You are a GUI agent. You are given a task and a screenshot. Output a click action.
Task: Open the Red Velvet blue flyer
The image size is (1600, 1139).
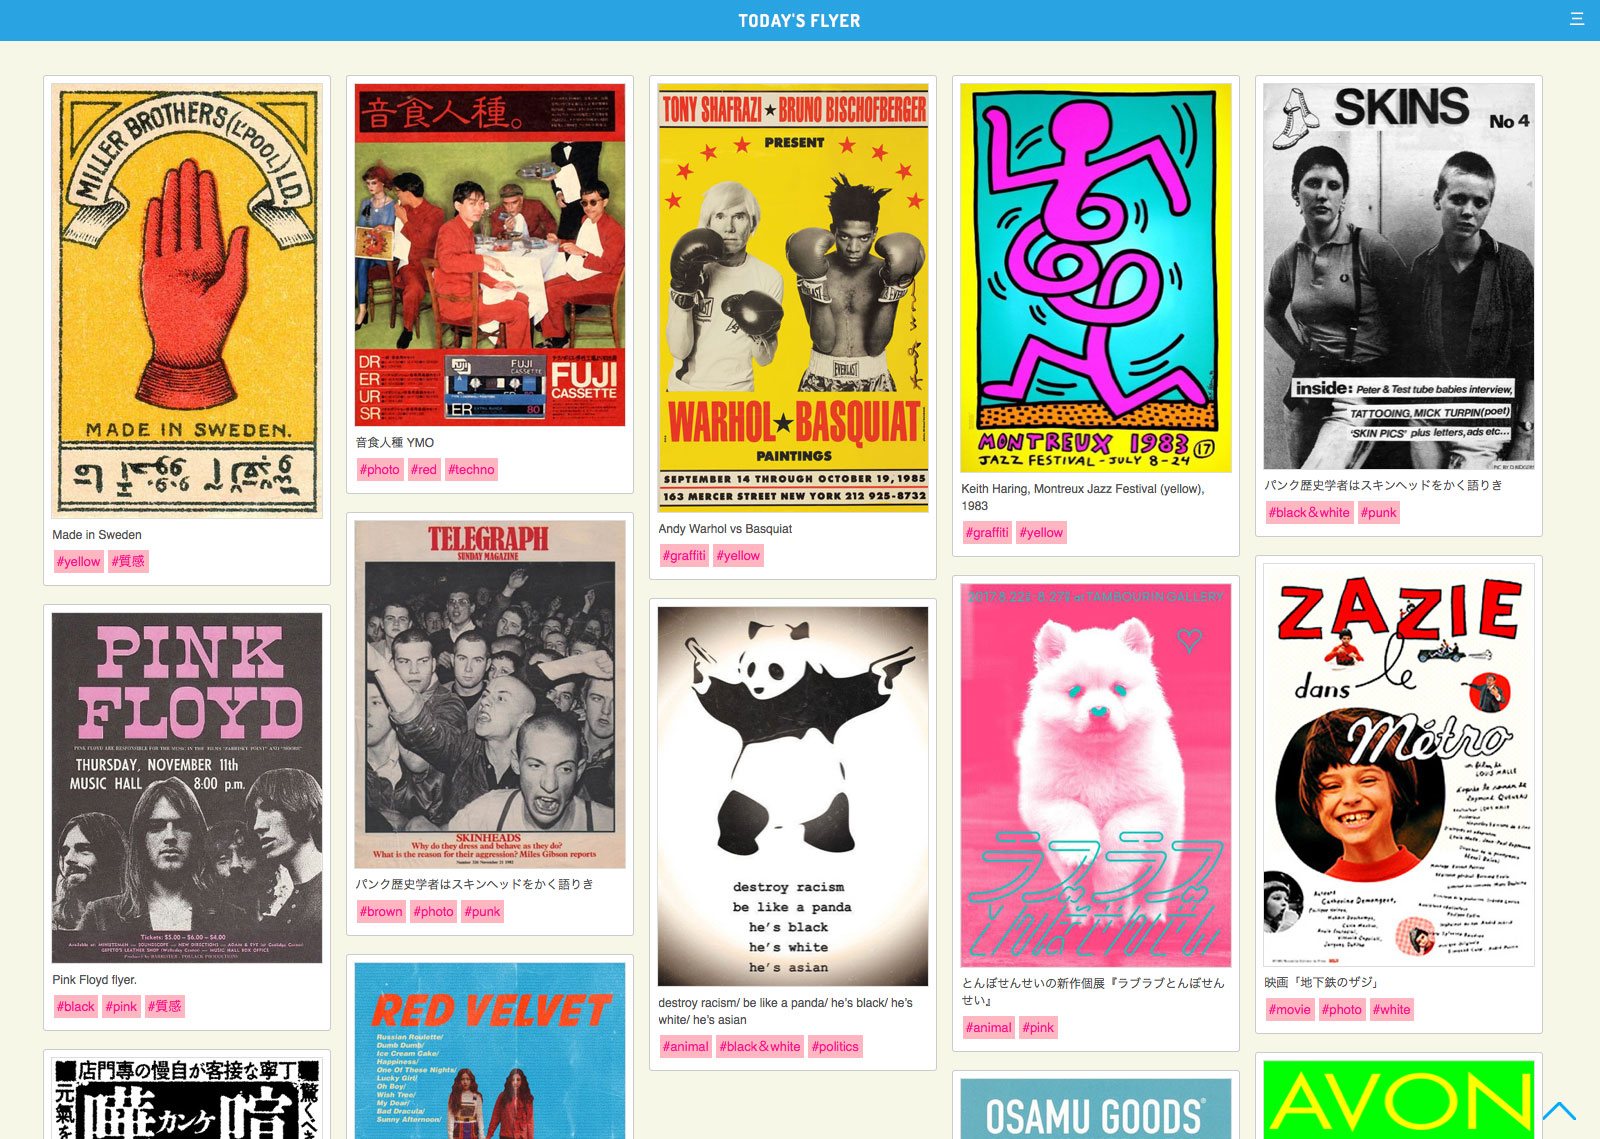tap(490, 1051)
